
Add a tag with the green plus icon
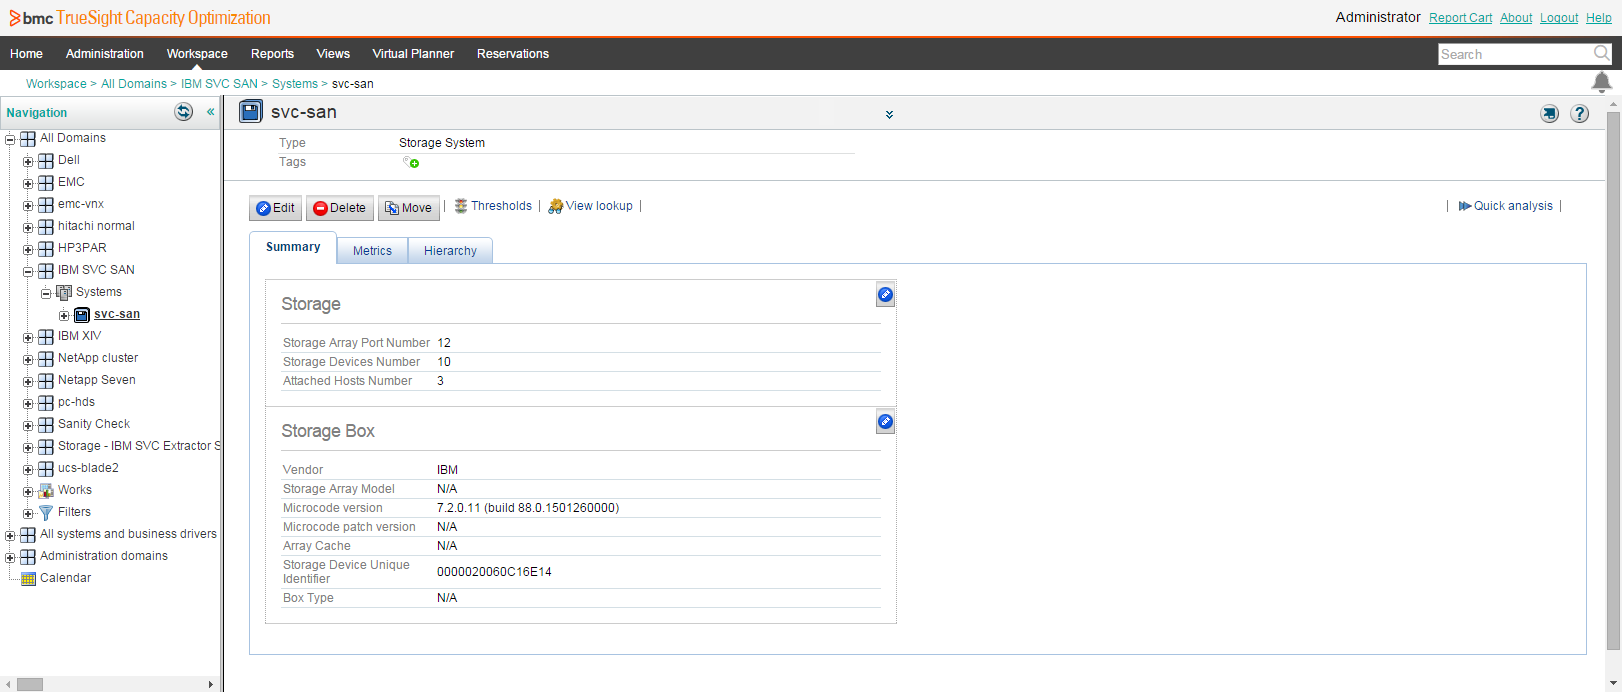coord(411,162)
